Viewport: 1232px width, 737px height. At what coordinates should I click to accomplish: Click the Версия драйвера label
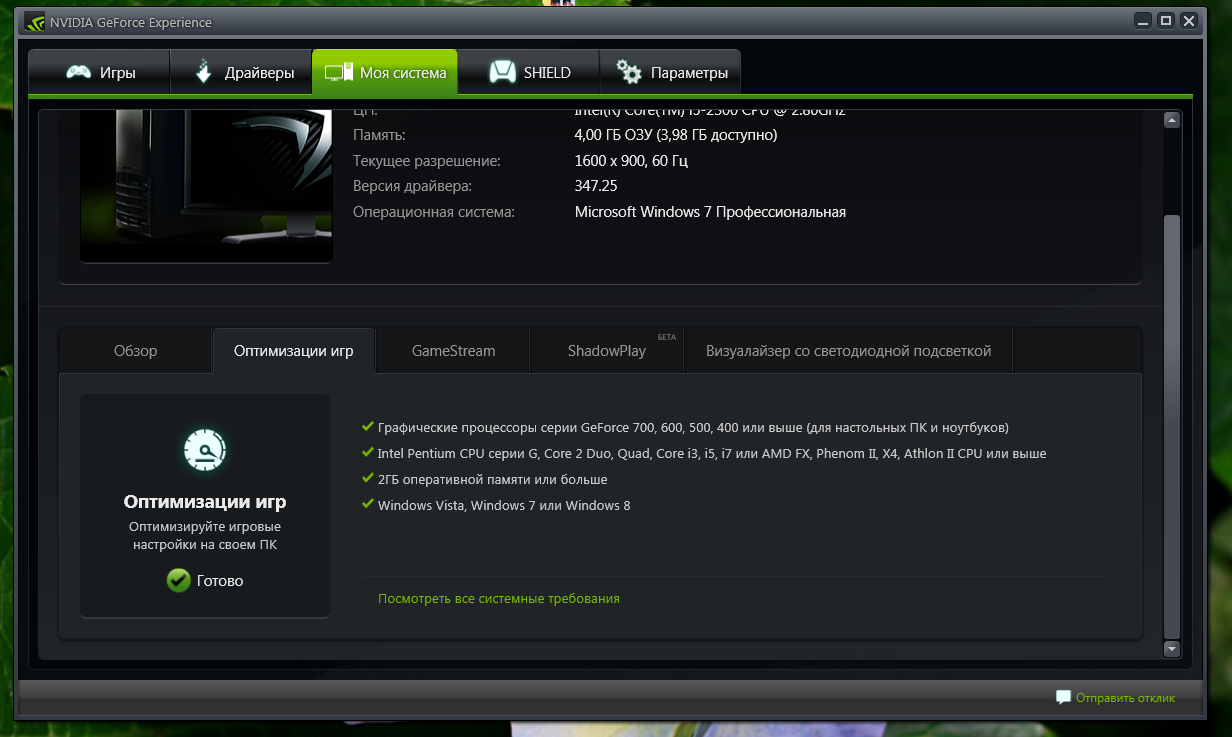[x=412, y=186]
